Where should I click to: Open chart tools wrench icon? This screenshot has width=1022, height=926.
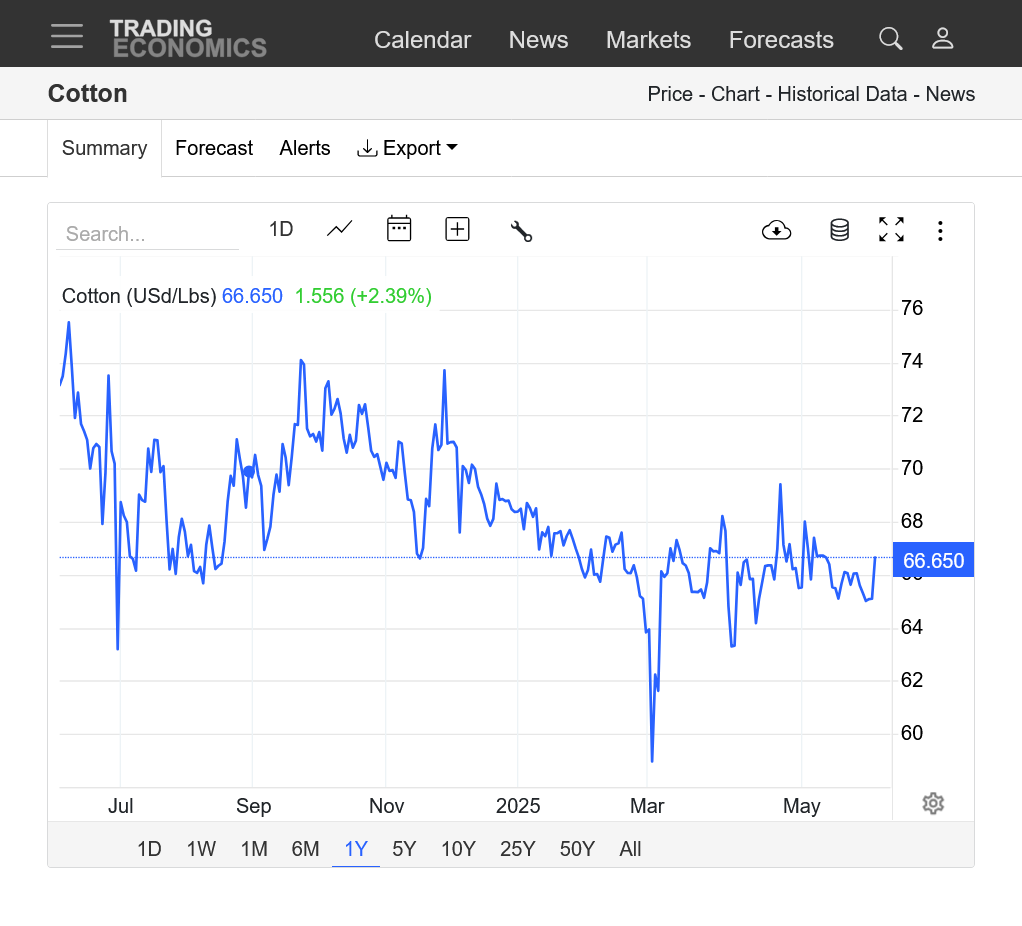coord(521,231)
